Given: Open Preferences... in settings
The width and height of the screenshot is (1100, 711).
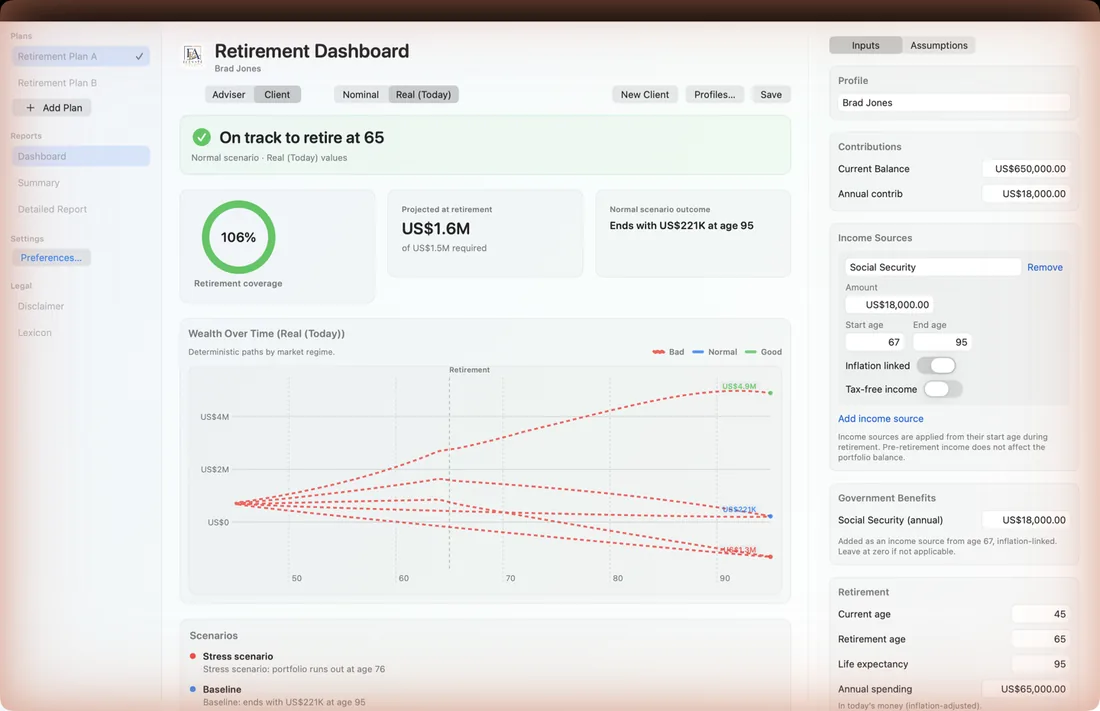Looking at the screenshot, I should (x=51, y=258).
